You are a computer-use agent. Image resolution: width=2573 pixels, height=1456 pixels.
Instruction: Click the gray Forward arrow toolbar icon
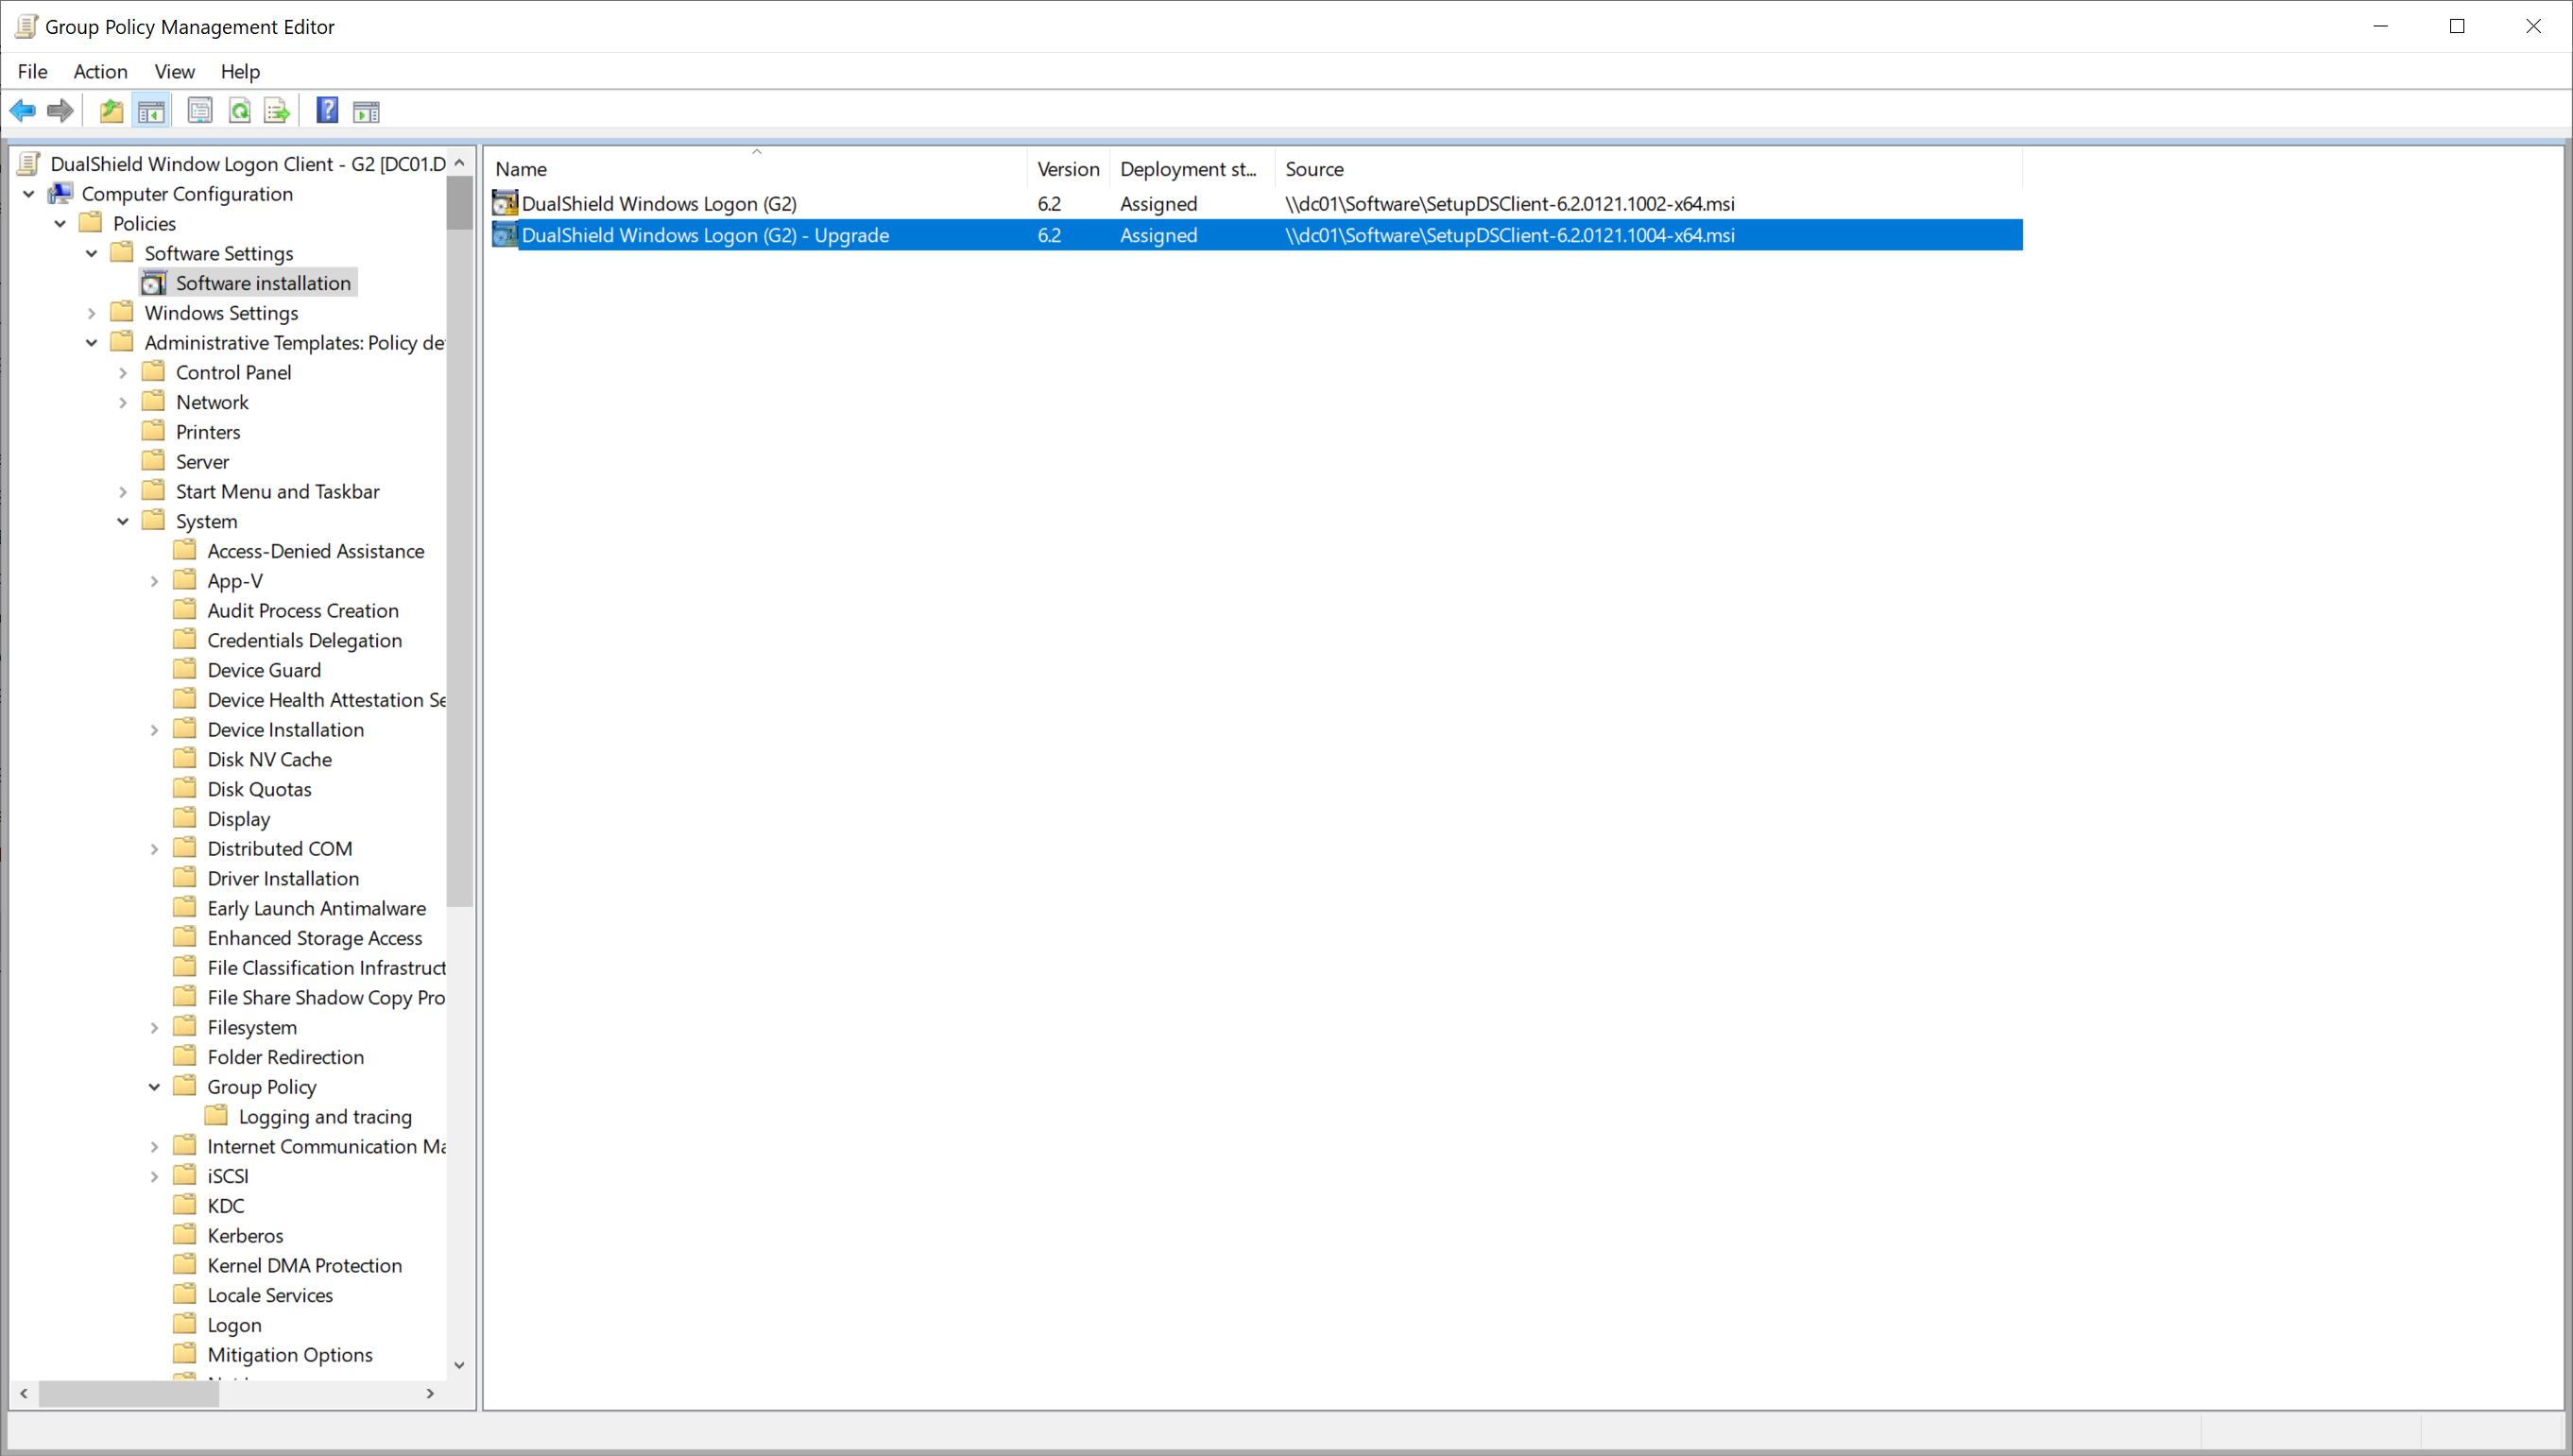click(x=61, y=111)
